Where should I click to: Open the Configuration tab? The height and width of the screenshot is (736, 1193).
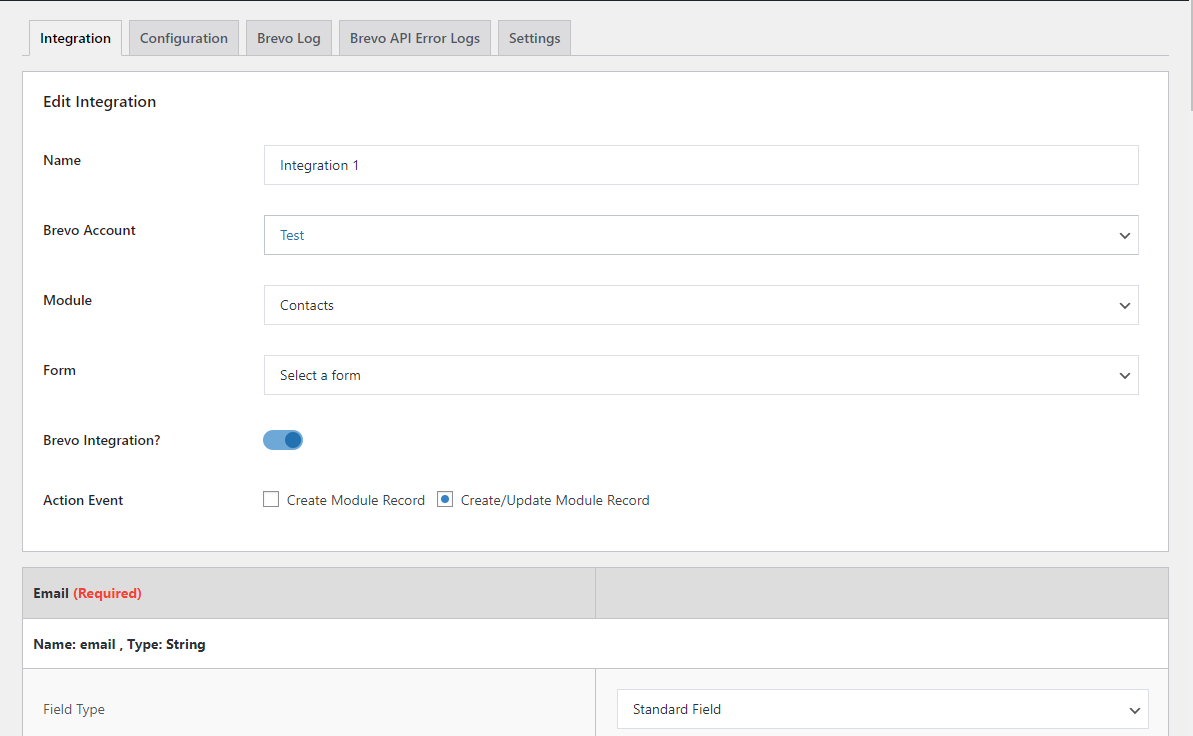coord(183,38)
